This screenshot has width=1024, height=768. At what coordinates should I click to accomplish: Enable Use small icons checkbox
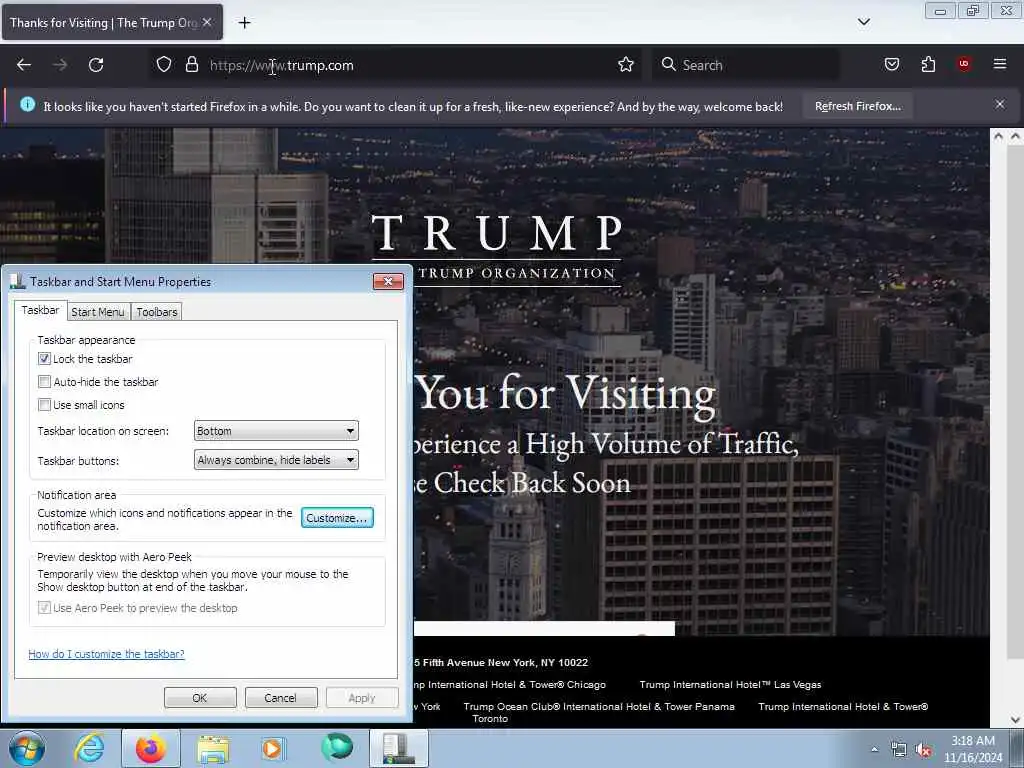tap(44, 405)
